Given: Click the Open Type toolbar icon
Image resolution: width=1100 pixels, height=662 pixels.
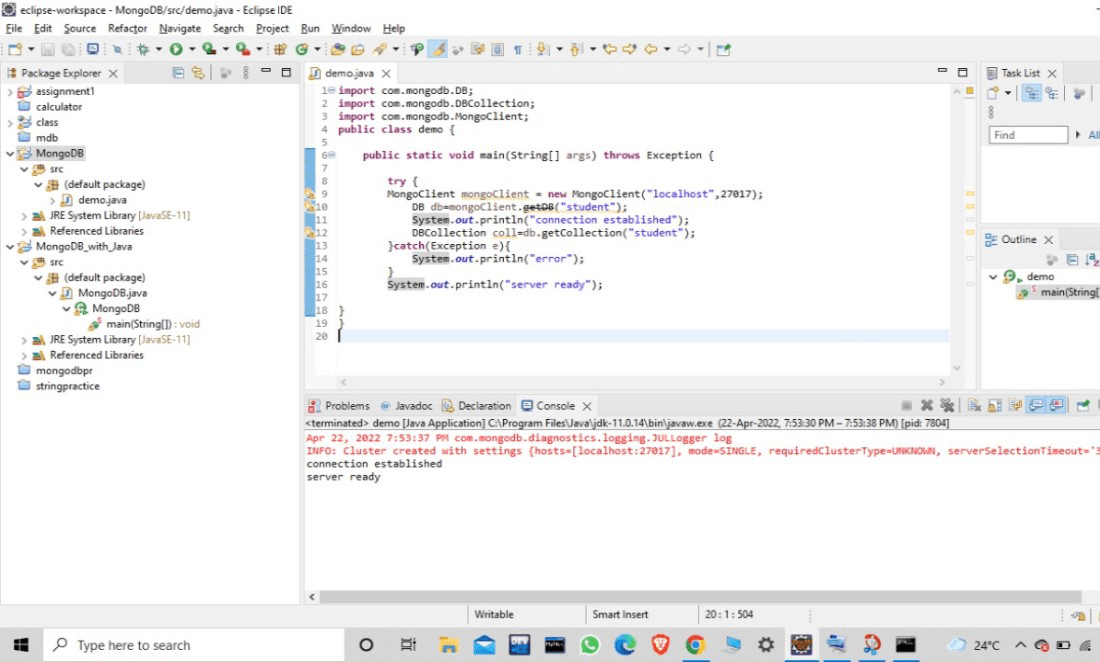Looking at the screenshot, I should coord(338,49).
